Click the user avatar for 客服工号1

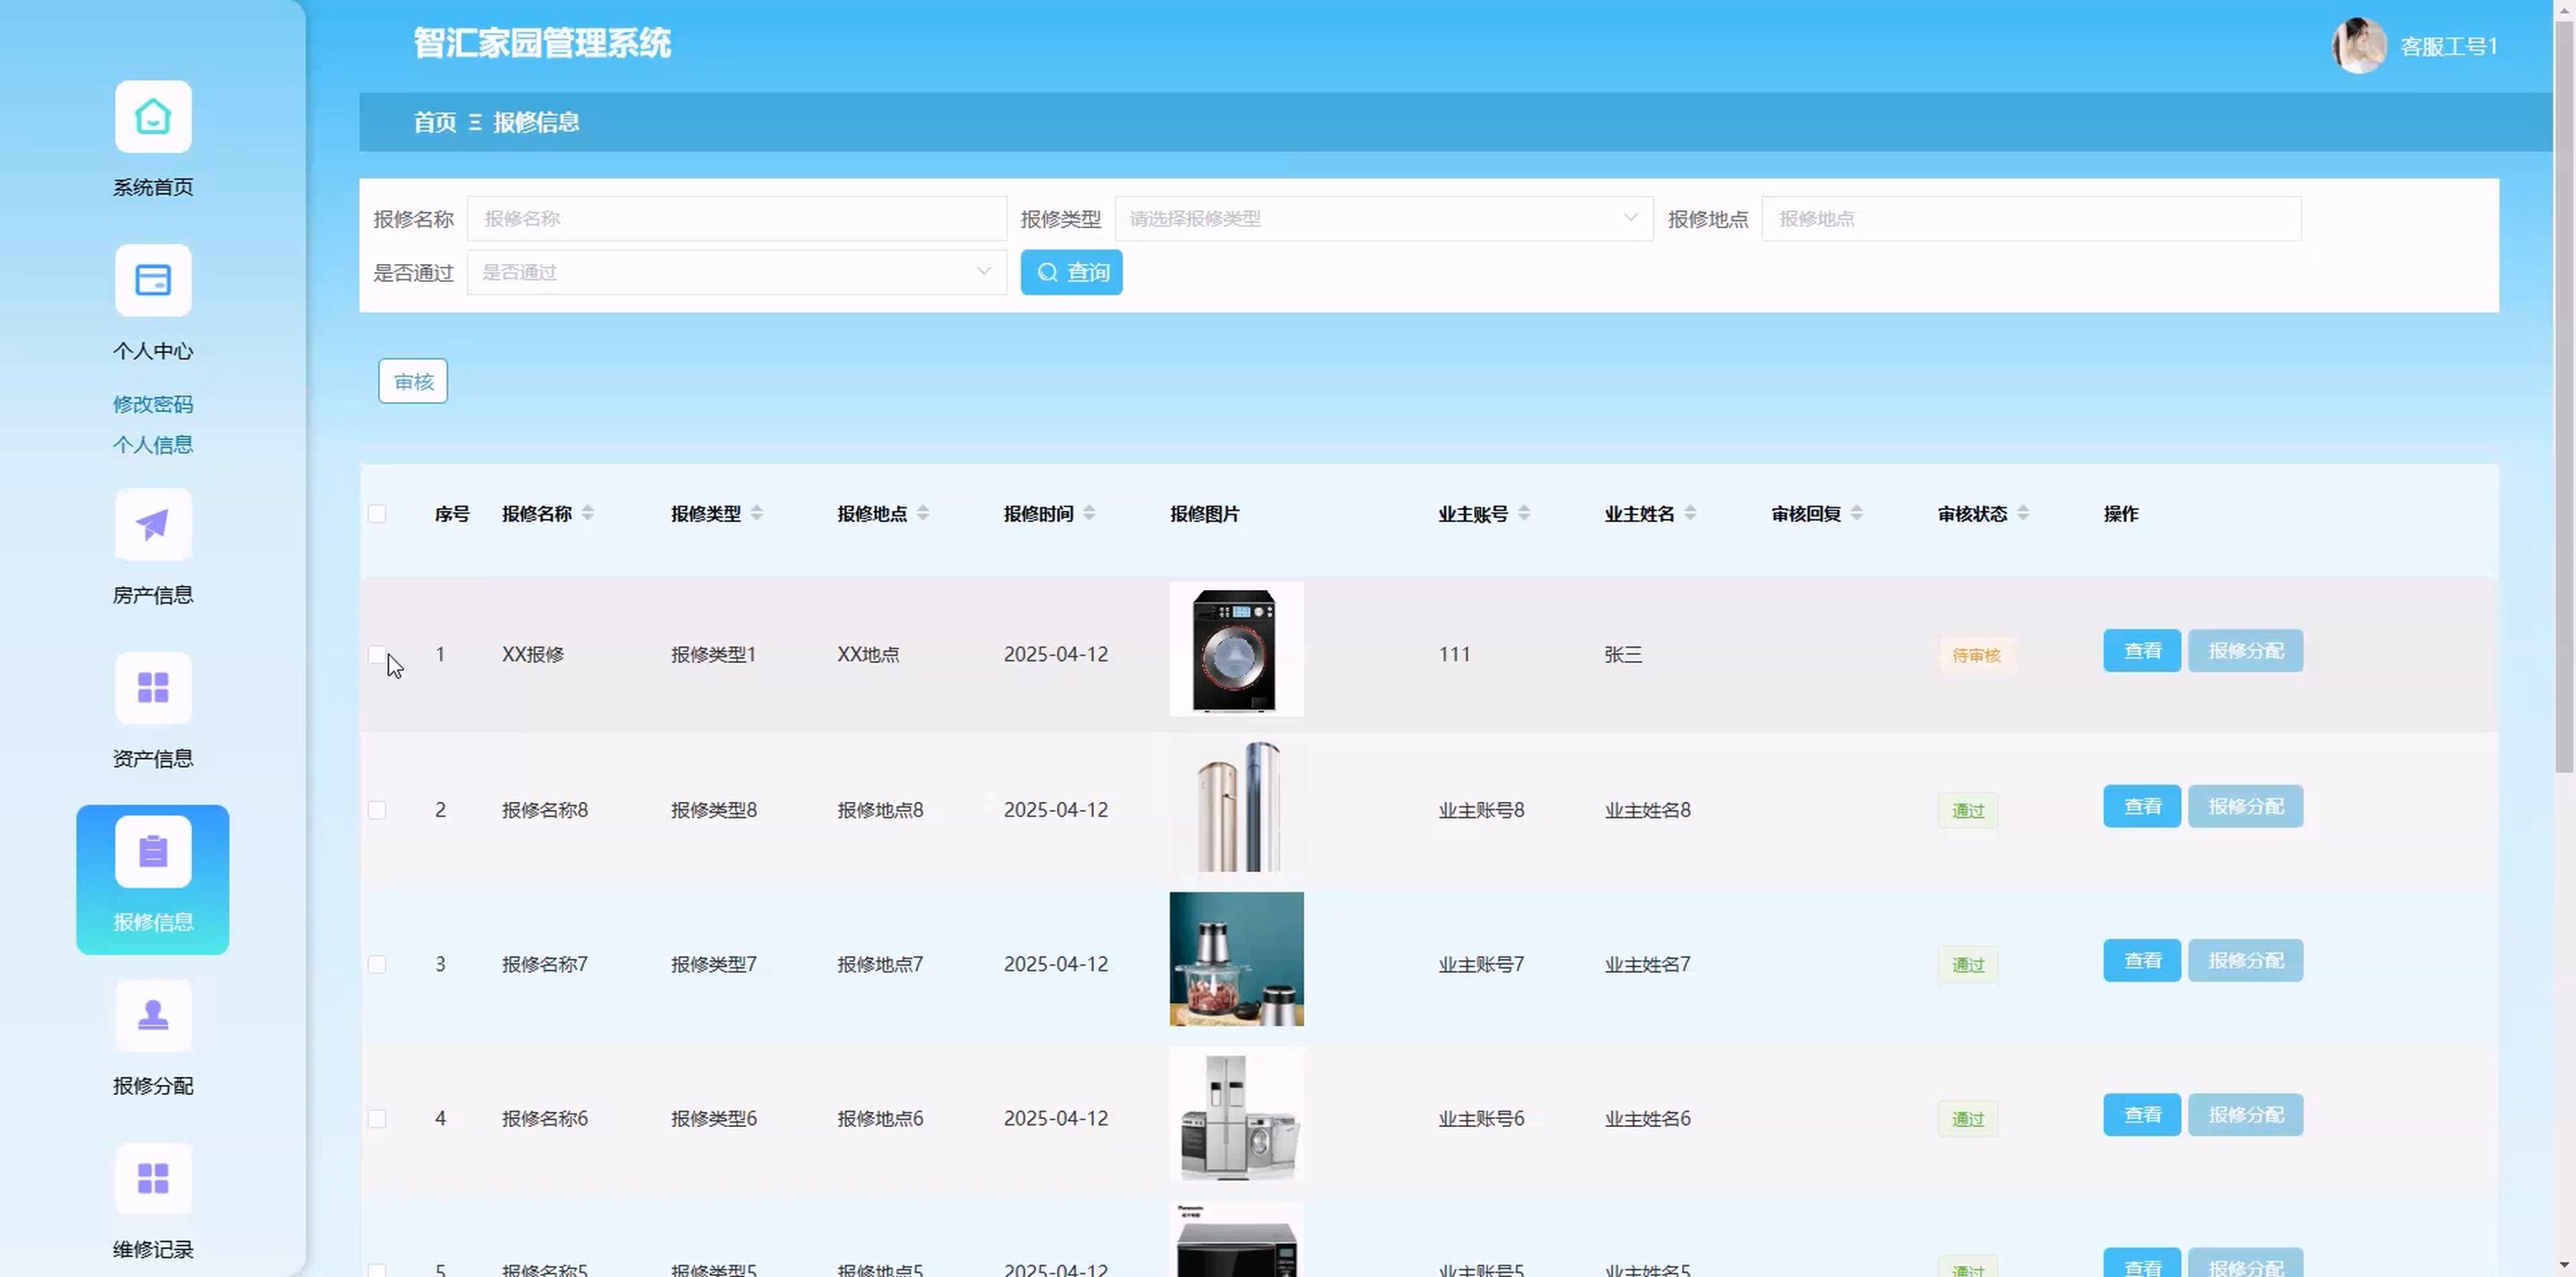[2358, 46]
